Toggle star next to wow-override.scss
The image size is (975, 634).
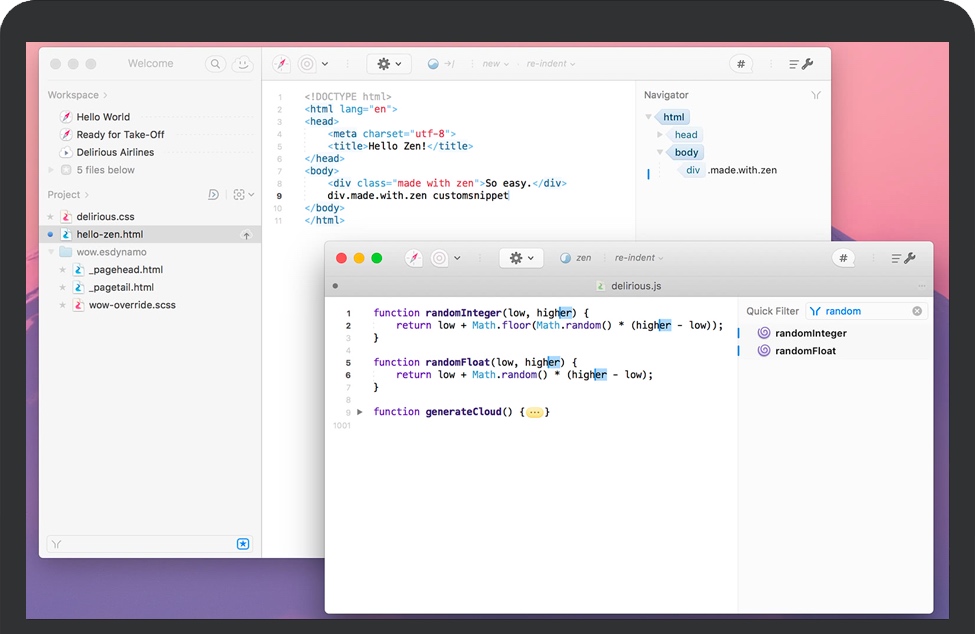coord(63,305)
